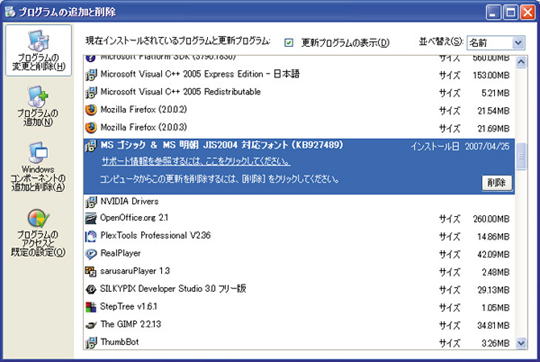Click the RealPlayer icon
This screenshot has width=540, height=362.
pyautogui.click(x=91, y=254)
